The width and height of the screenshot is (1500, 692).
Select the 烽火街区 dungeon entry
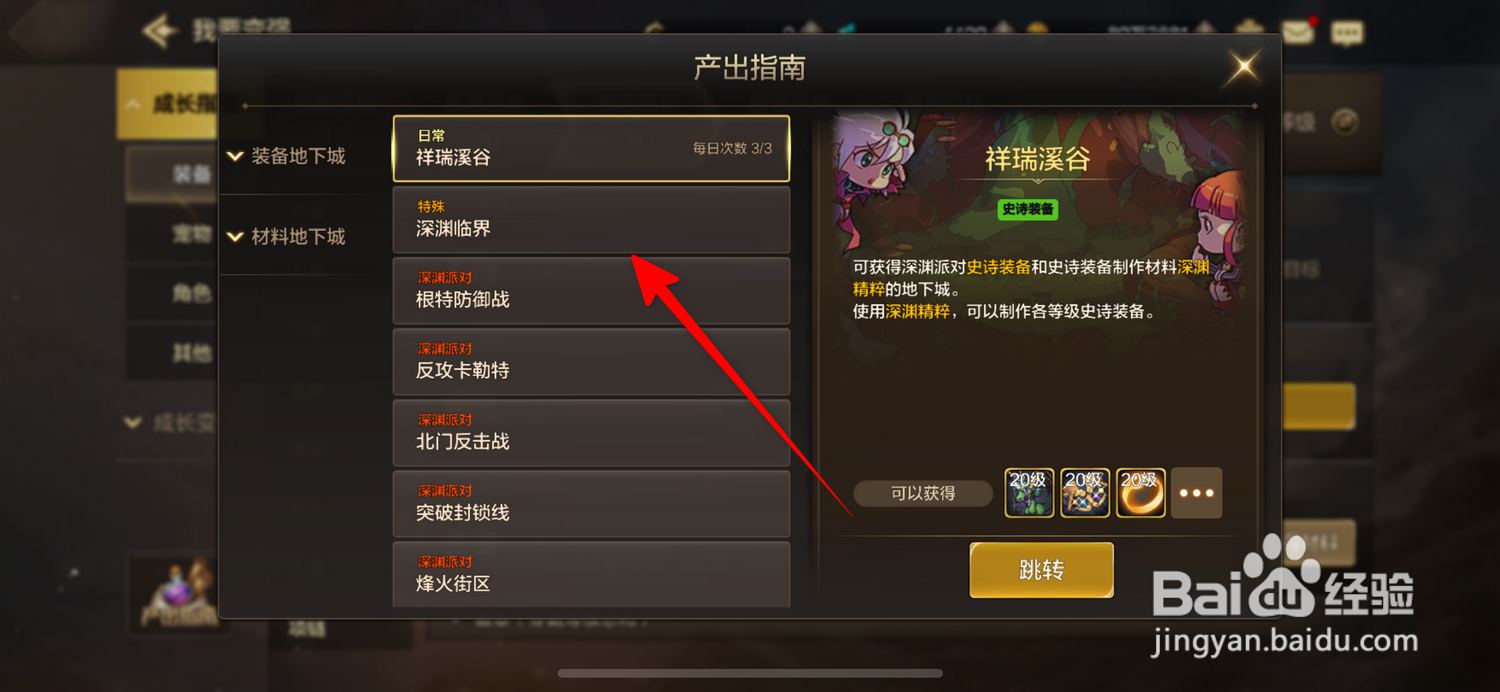591,574
